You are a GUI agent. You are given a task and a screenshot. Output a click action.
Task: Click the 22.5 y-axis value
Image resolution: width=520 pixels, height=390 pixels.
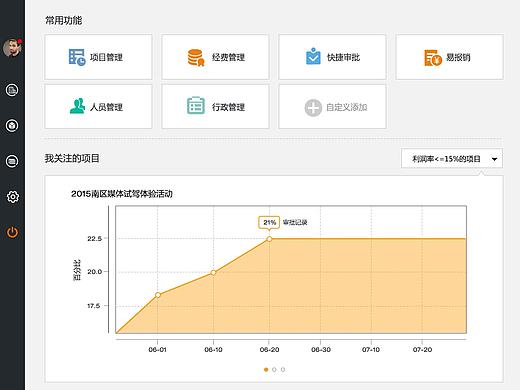click(94, 238)
